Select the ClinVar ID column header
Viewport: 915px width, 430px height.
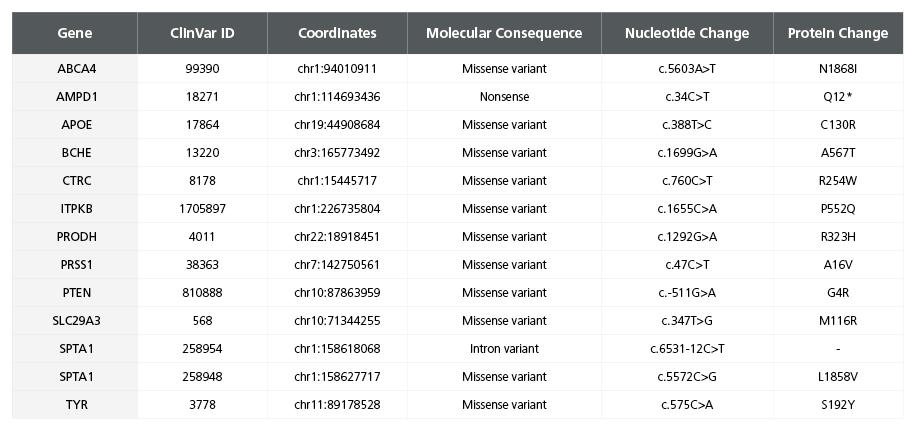tap(202, 33)
